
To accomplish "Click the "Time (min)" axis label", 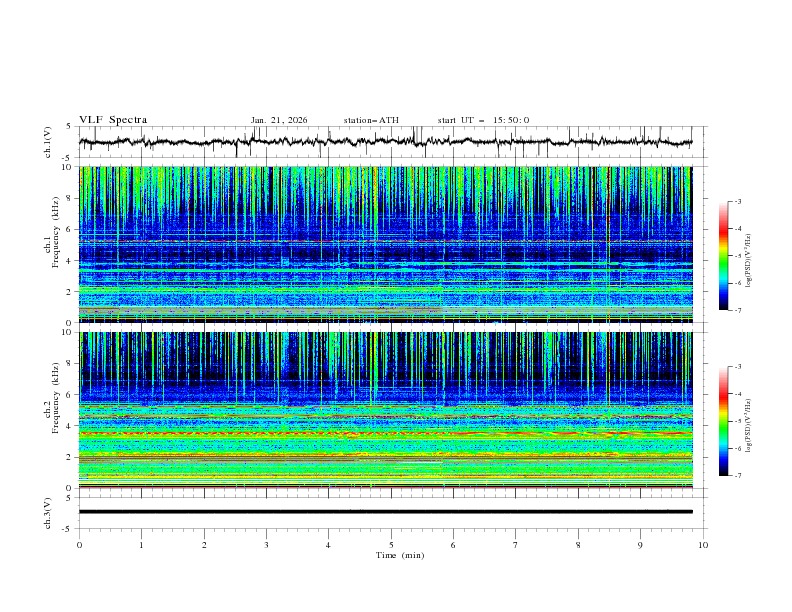I will click(x=400, y=555).
